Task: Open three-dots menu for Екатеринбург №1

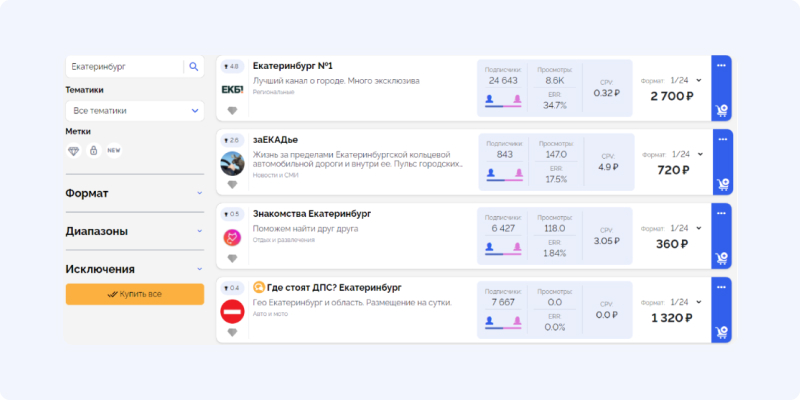Action: pos(721,66)
